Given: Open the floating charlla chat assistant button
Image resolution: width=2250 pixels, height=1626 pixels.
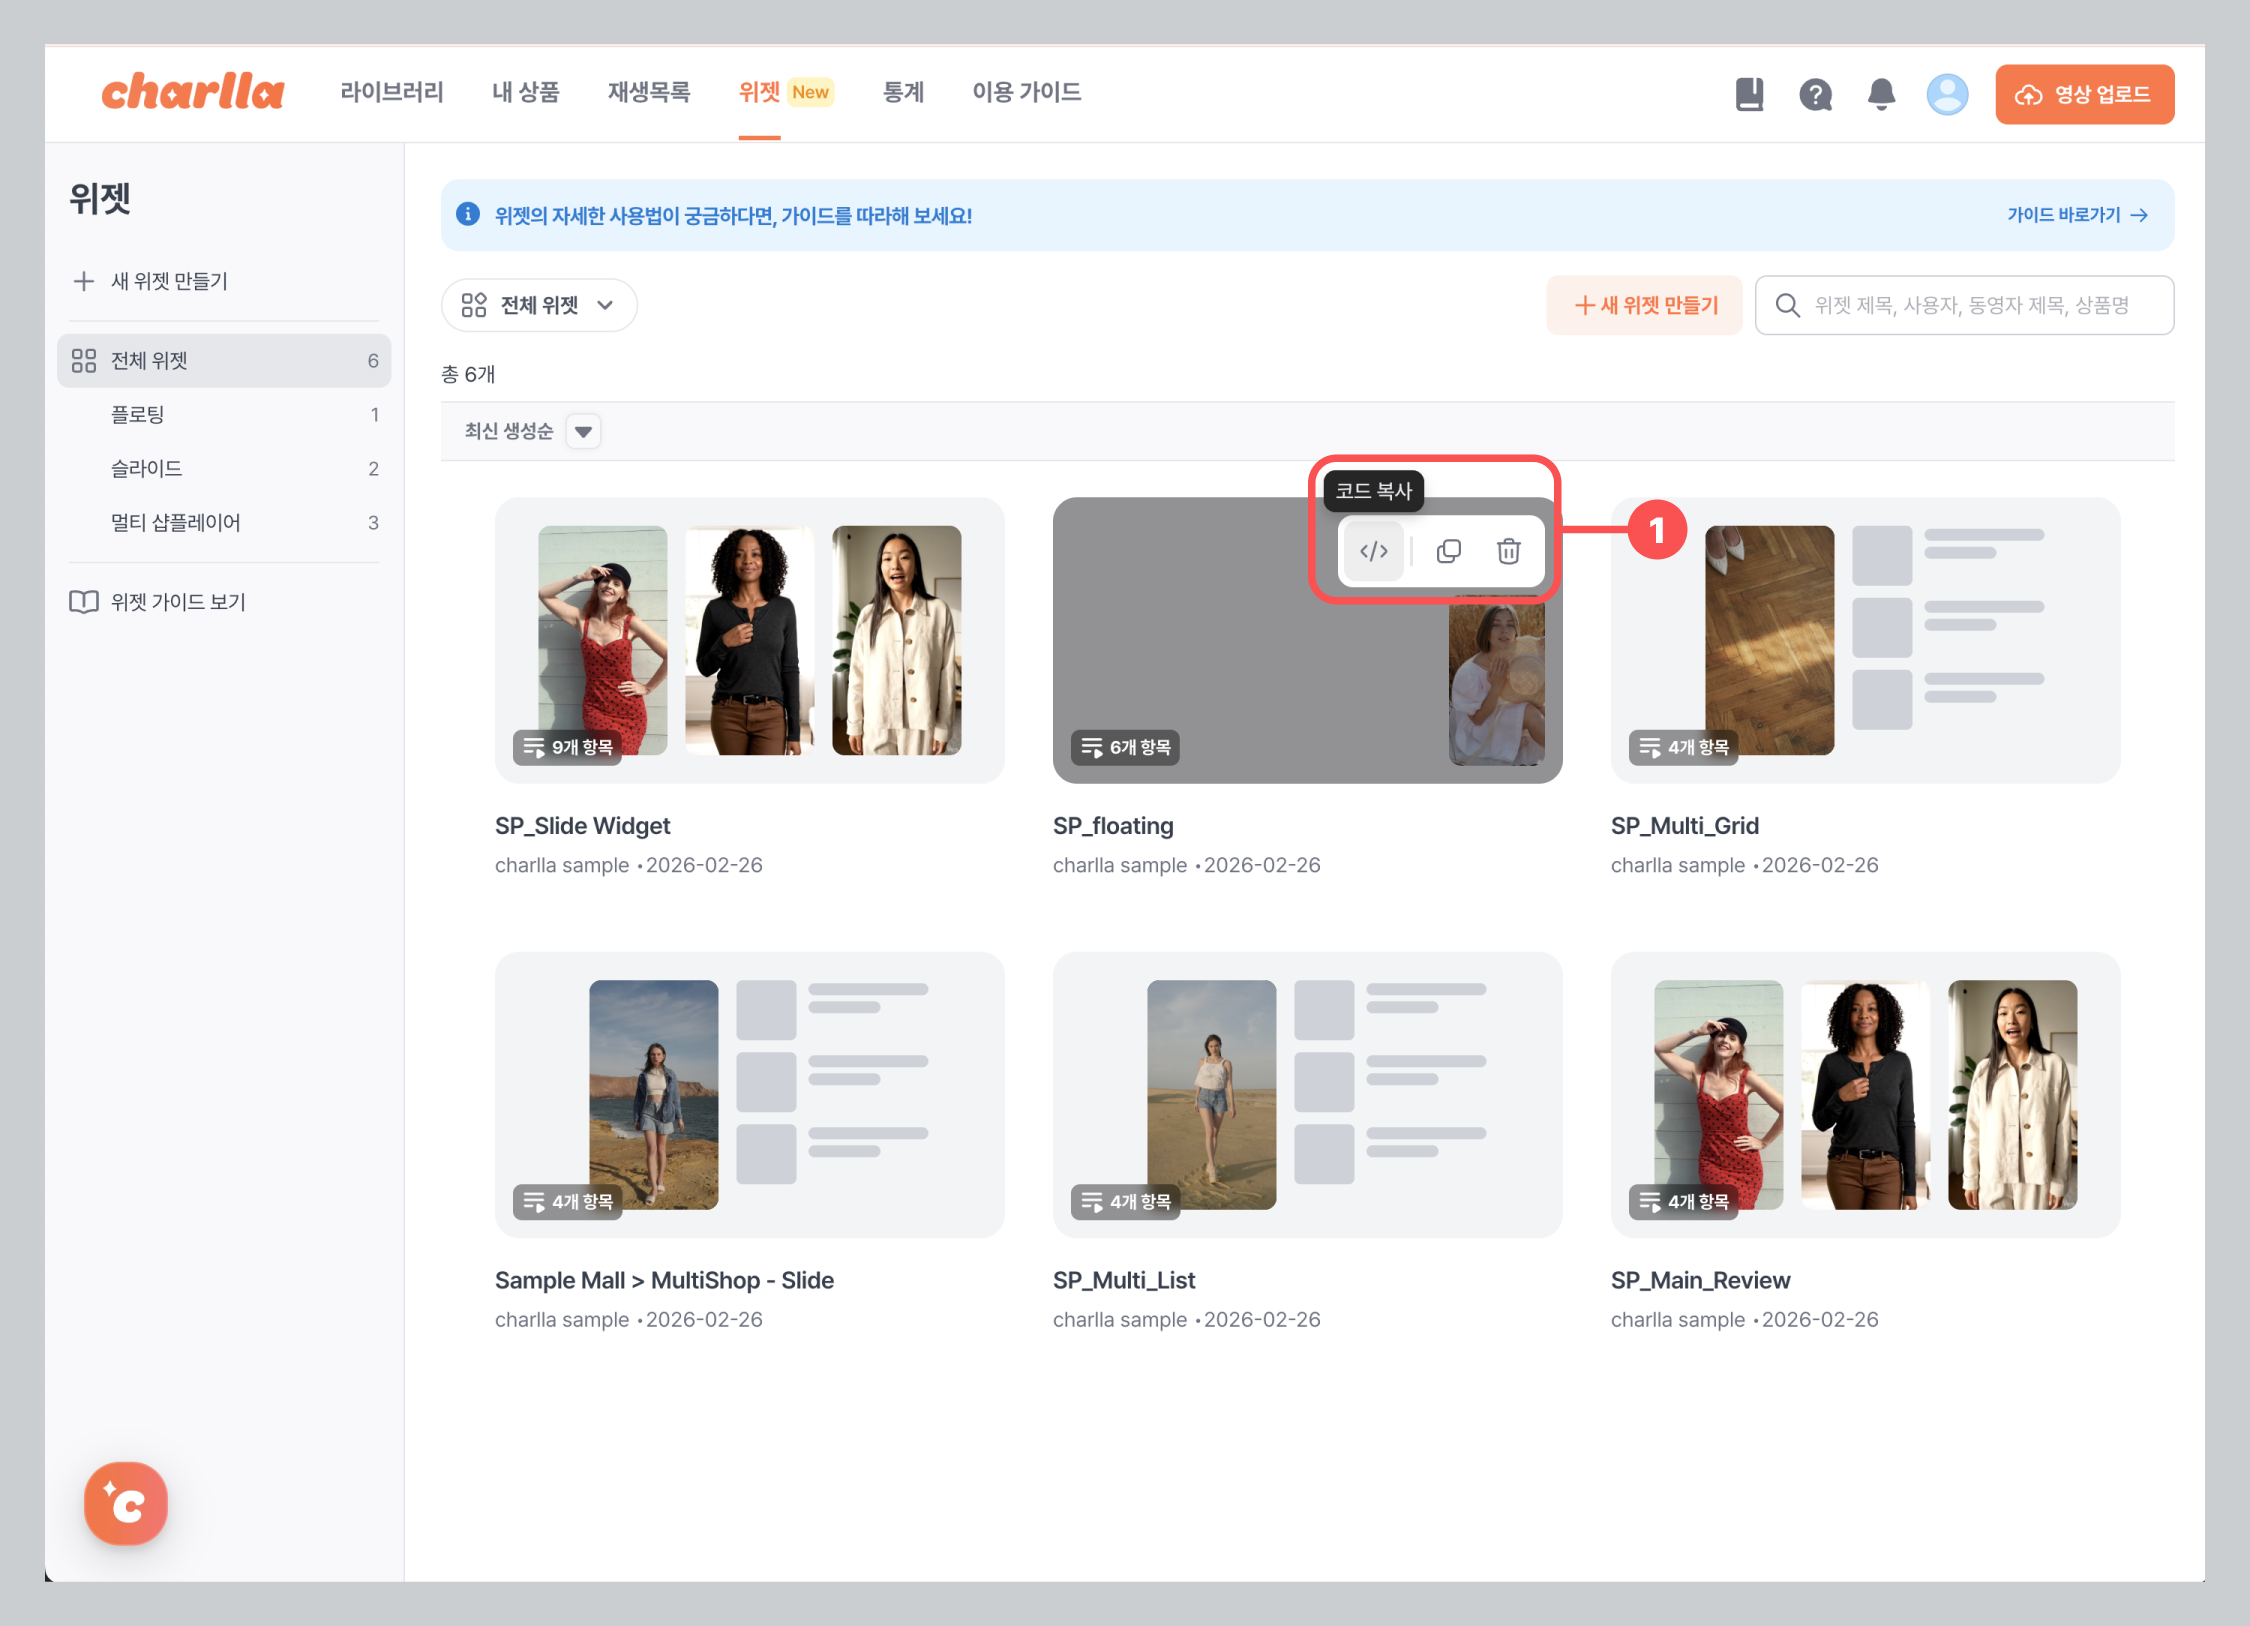Looking at the screenshot, I should [126, 1503].
